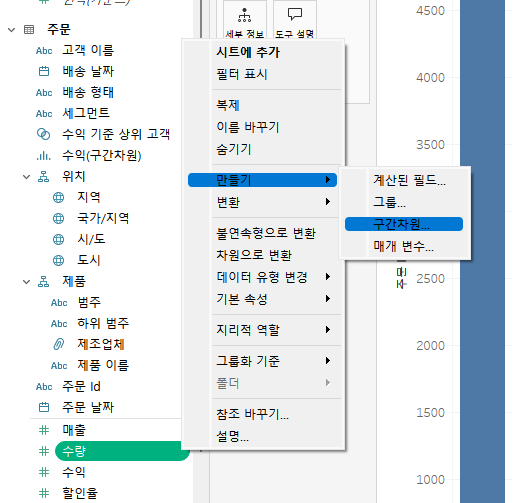Select the 하위 범주 field

click(x=103, y=323)
